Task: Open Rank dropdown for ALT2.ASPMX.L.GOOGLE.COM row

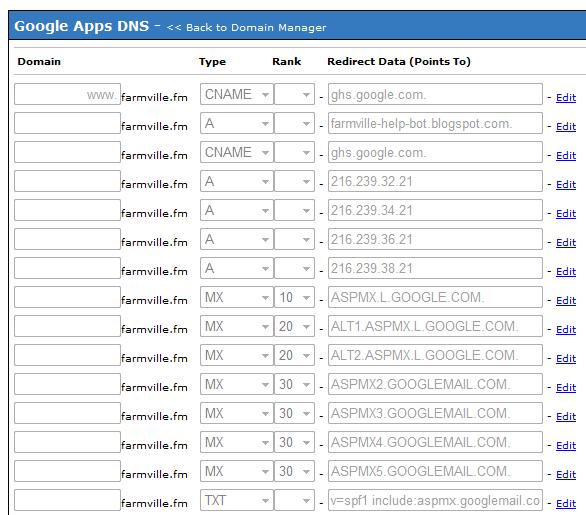Action: pyautogui.click(x=294, y=355)
